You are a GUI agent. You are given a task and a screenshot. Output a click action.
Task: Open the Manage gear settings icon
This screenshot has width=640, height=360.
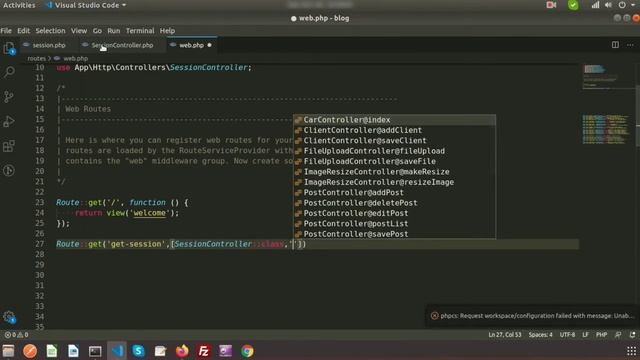(9, 317)
